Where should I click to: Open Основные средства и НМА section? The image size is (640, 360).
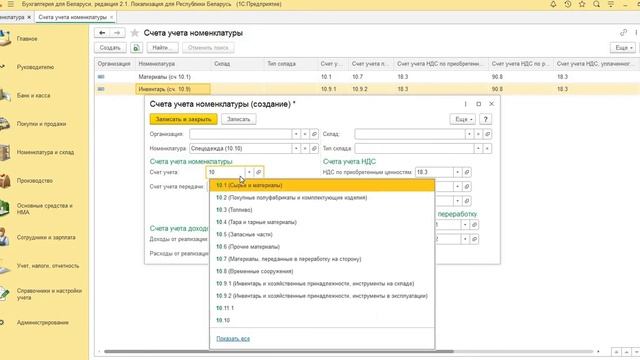click(44, 209)
